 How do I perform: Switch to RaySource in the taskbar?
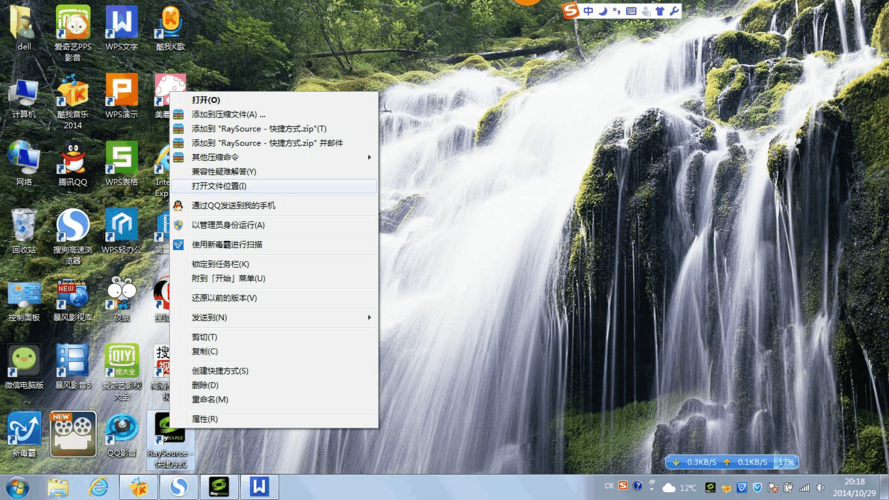tap(219, 487)
